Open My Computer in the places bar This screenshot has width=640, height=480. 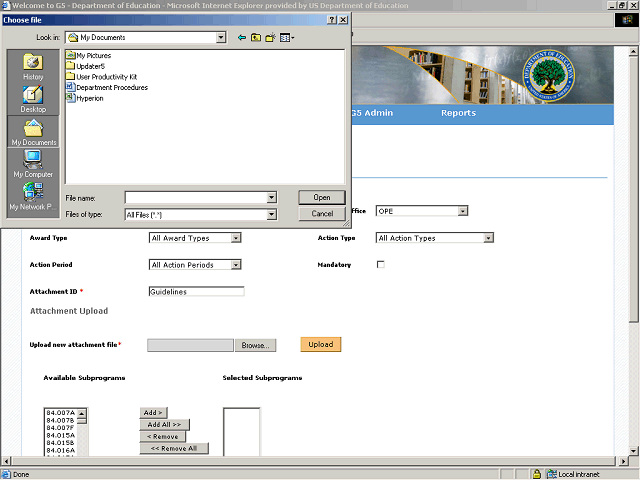pyautogui.click(x=33, y=164)
